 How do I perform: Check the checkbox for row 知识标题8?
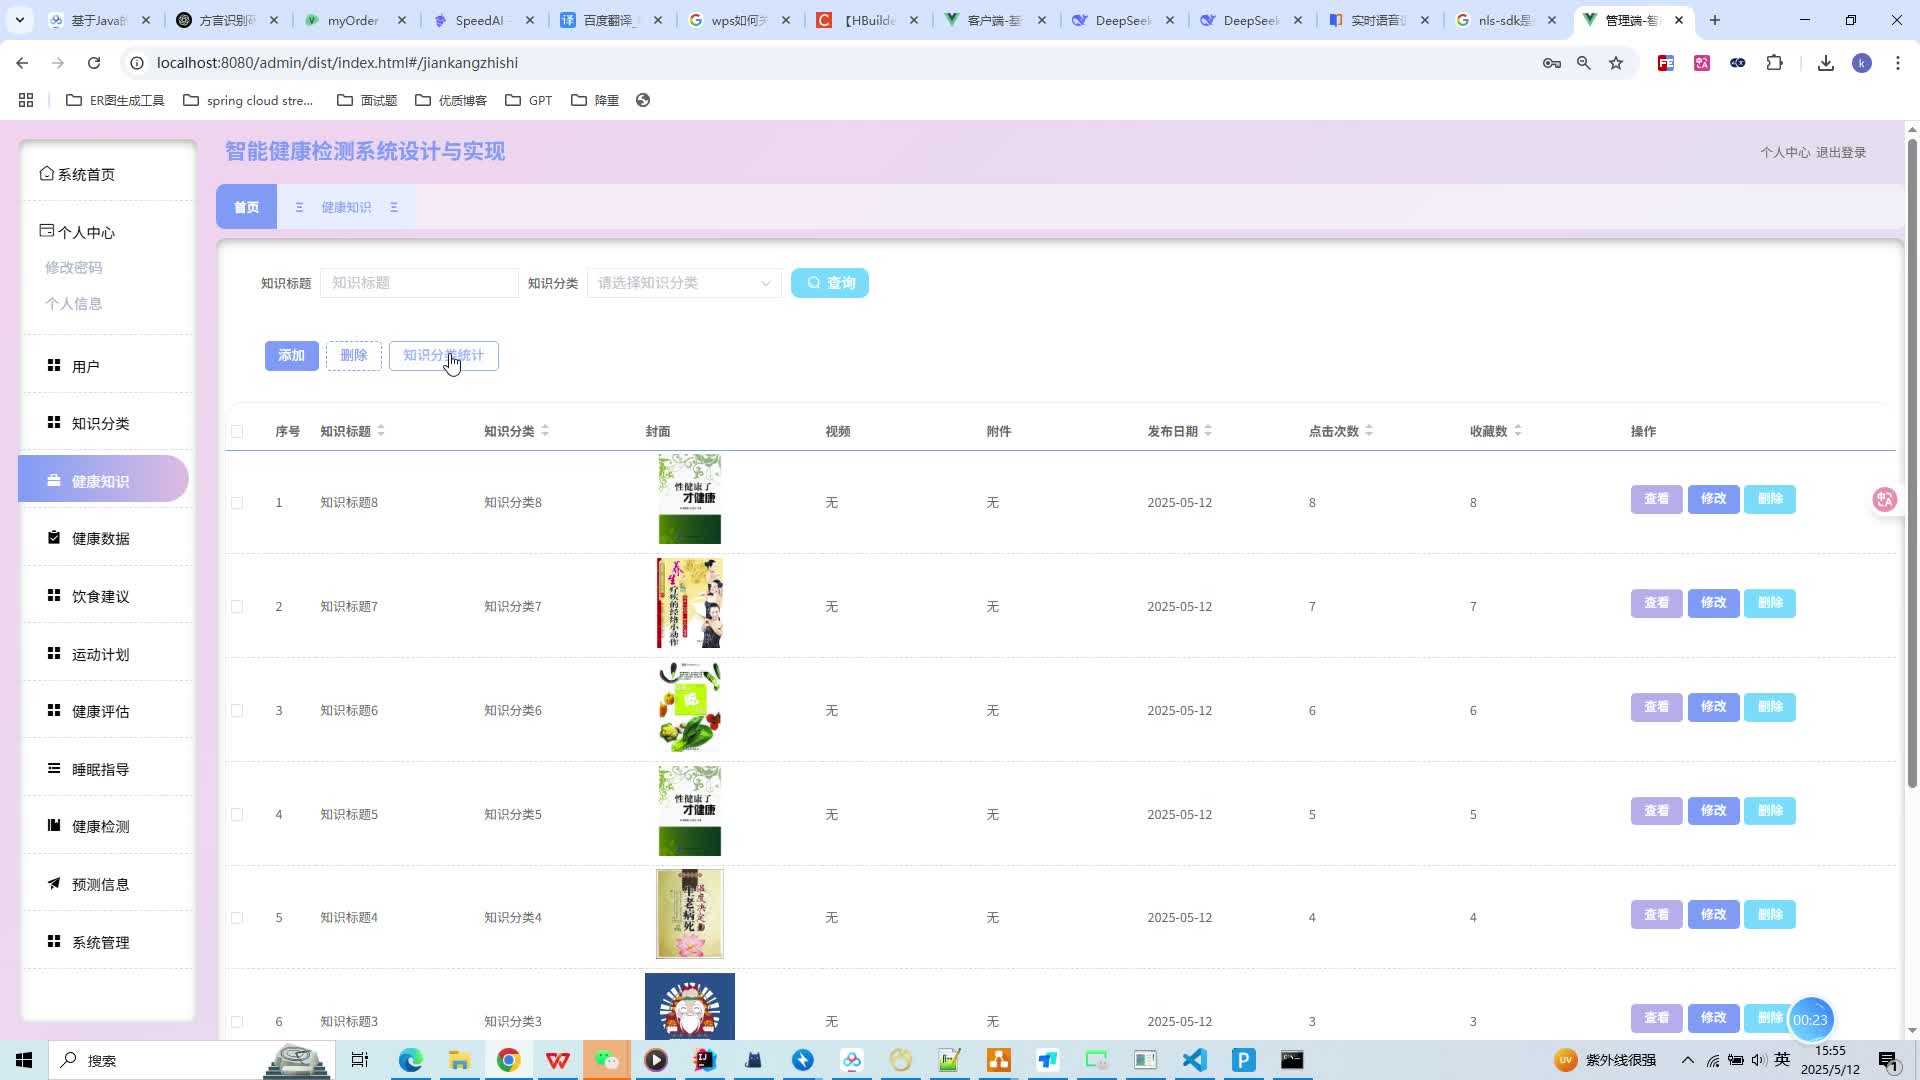pyautogui.click(x=237, y=503)
